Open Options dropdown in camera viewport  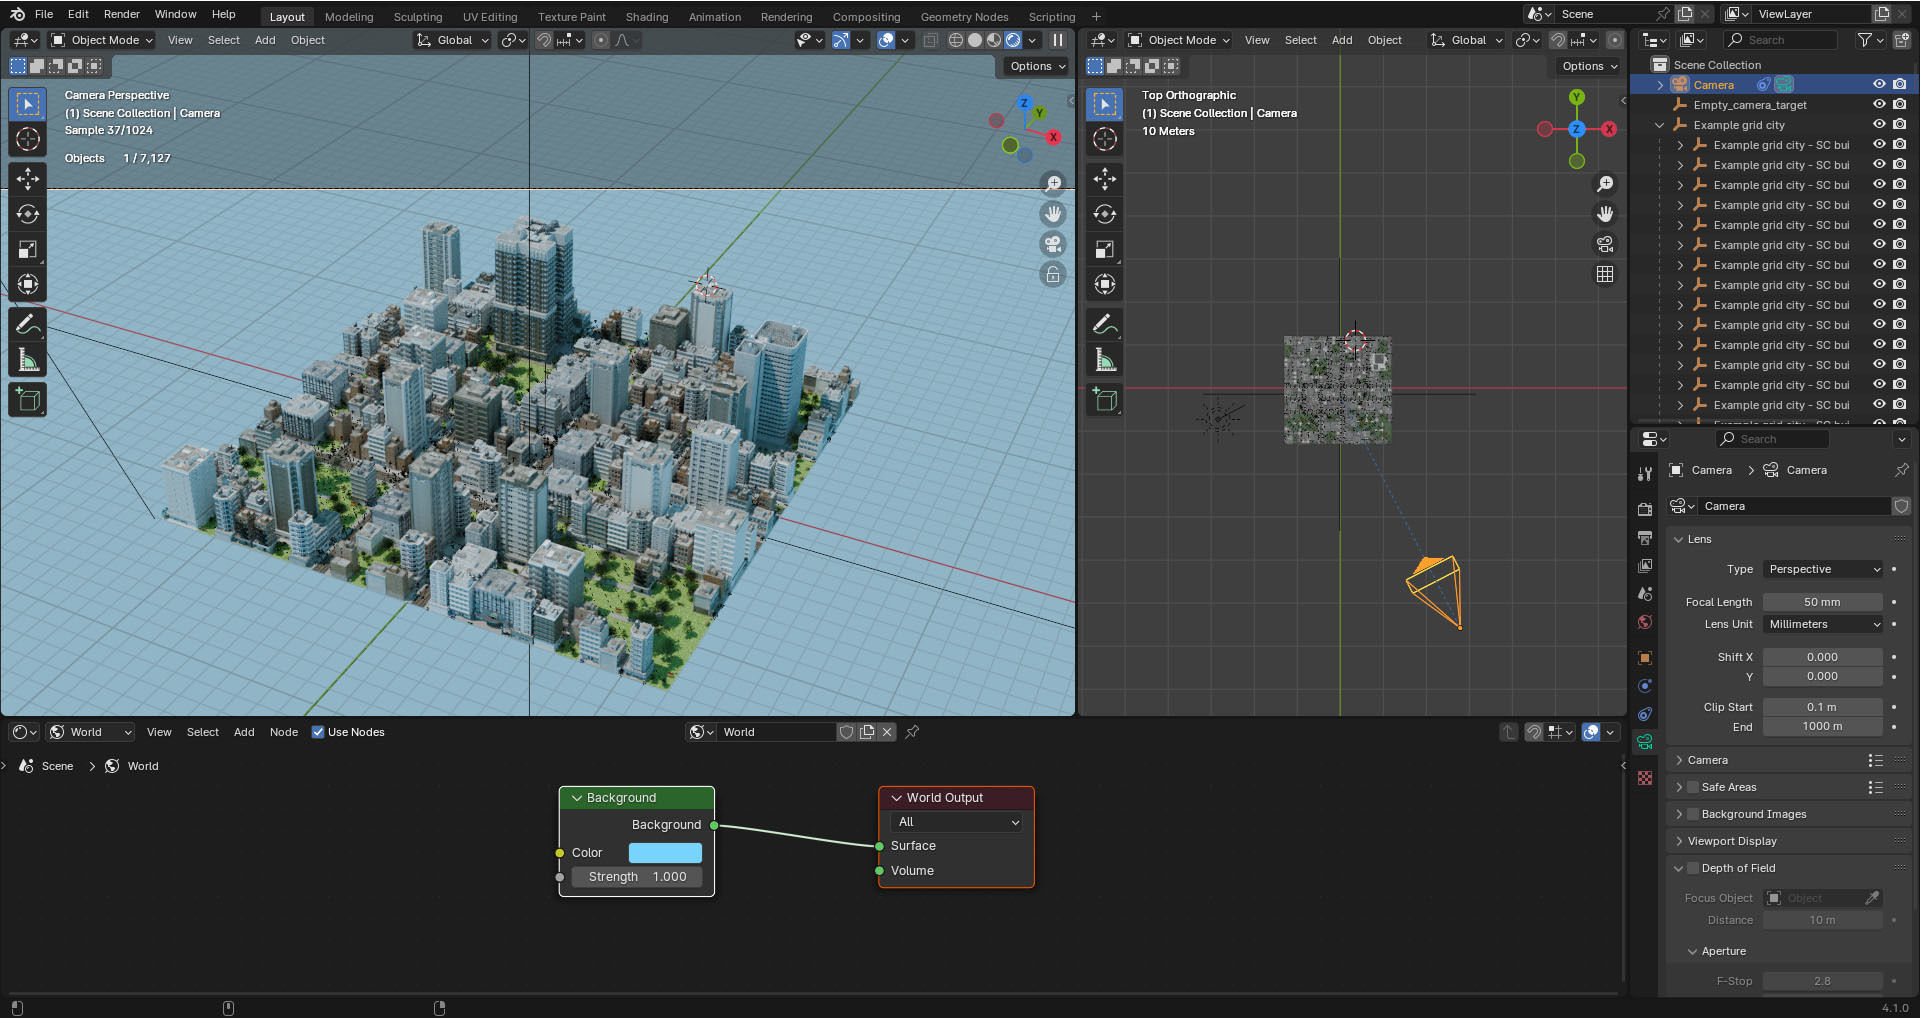(x=1036, y=66)
